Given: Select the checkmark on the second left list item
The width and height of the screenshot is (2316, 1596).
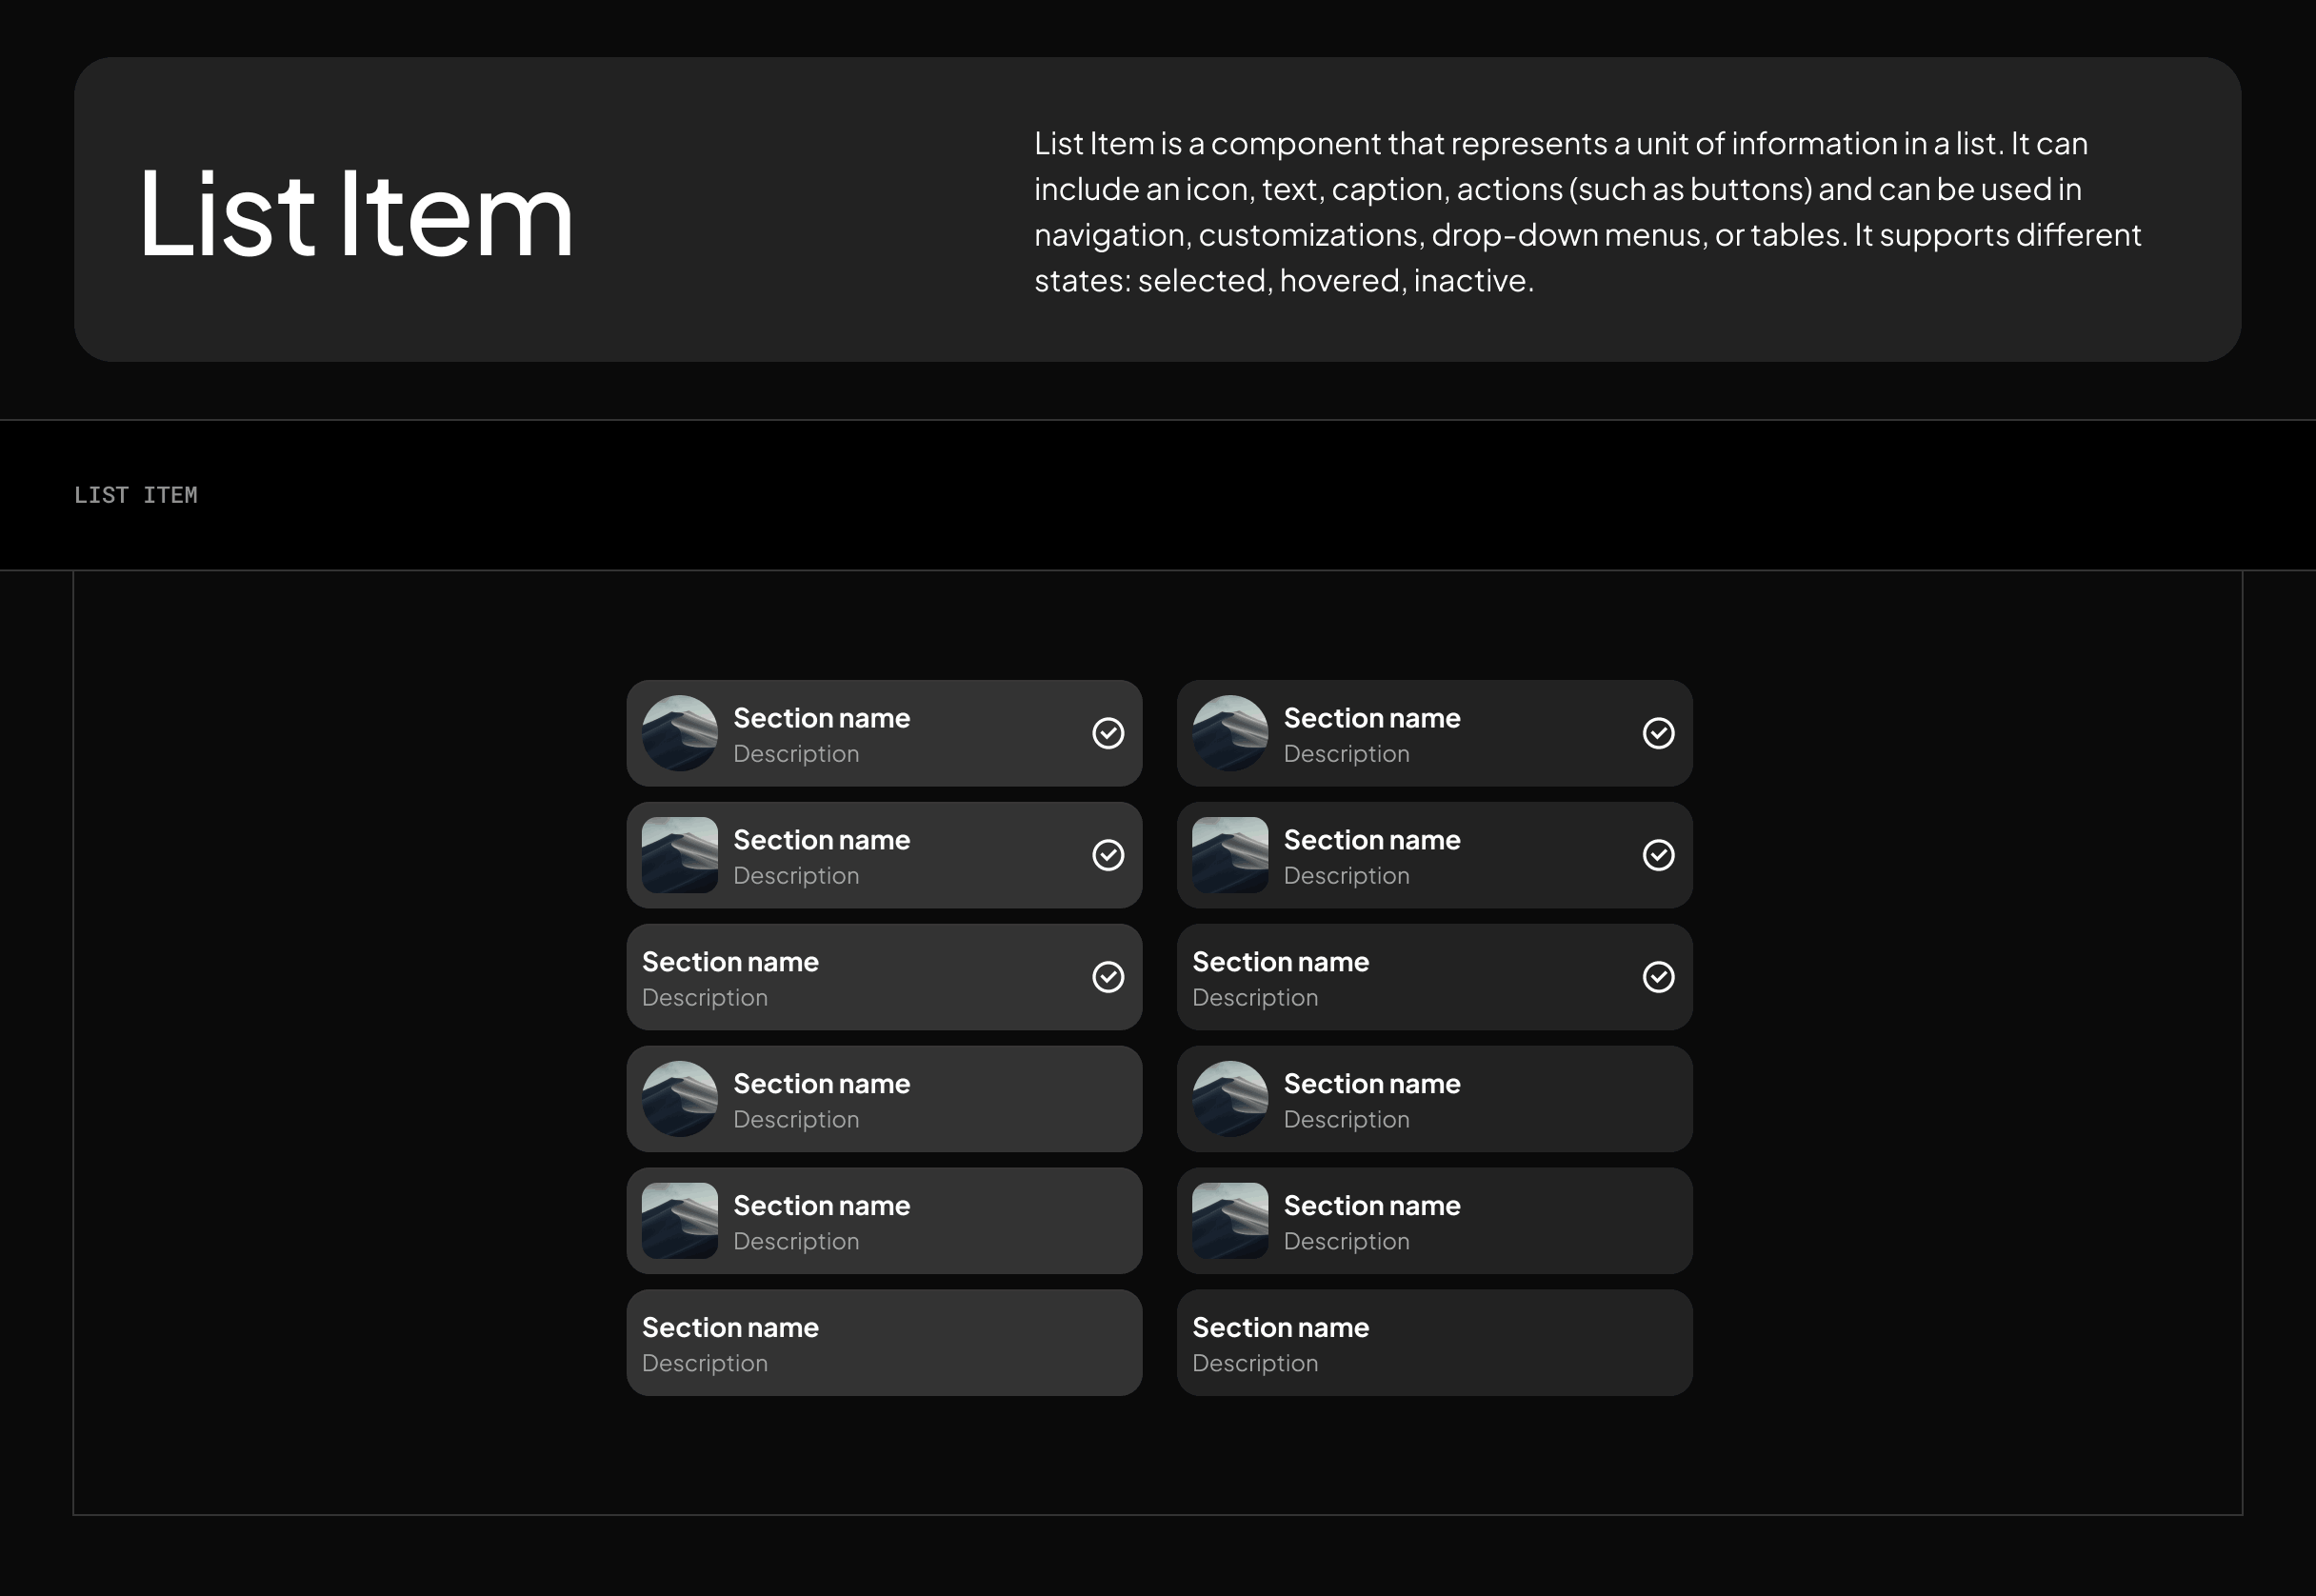Looking at the screenshot, I should tap(1108, 855).
